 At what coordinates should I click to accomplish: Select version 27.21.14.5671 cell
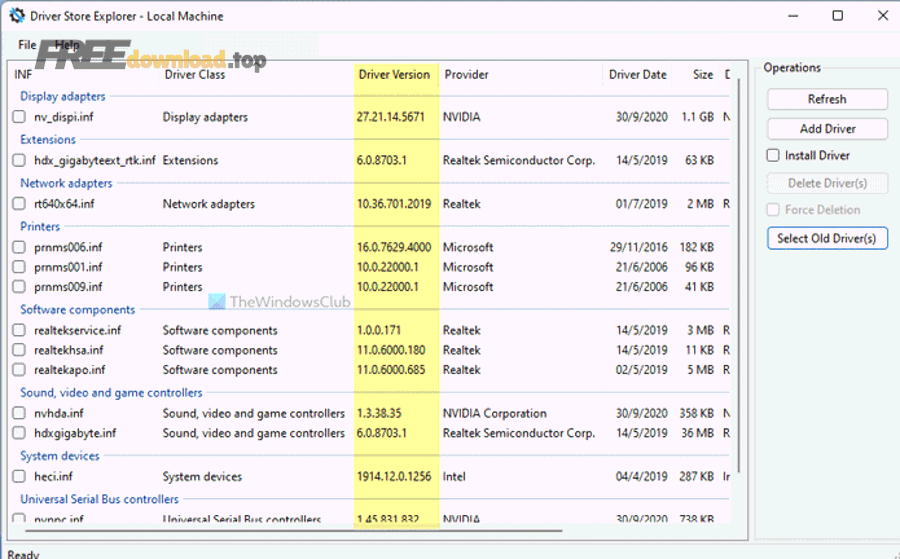coord(390,117)
